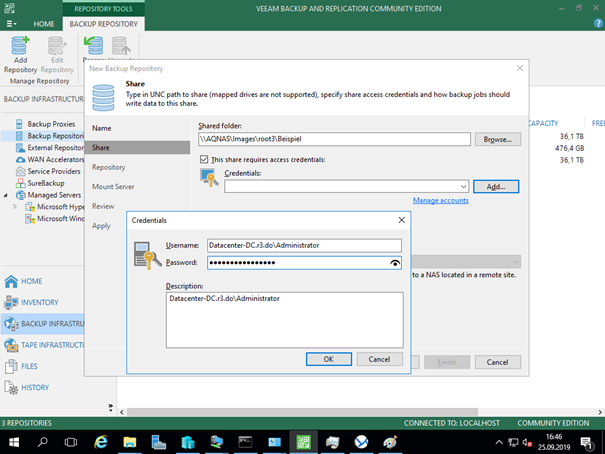
Task: Open the Credentials dropdown list
Action: point(463,186)
